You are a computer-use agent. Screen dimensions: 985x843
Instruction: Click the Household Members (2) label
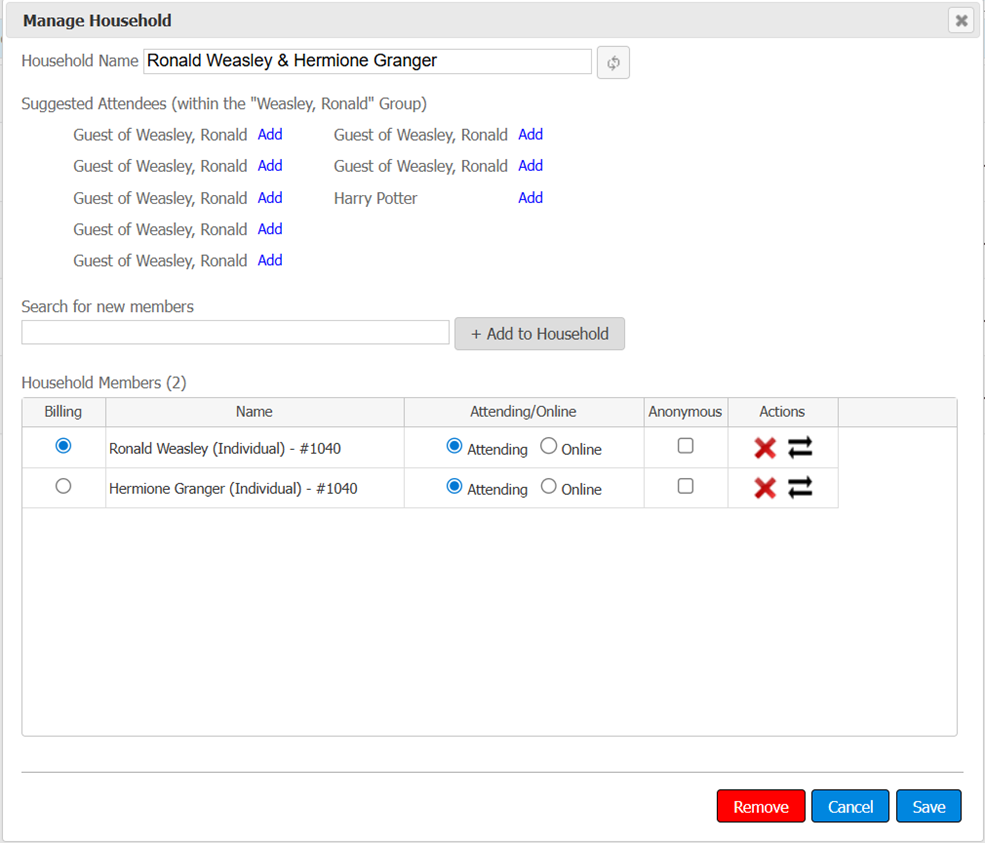104,383
